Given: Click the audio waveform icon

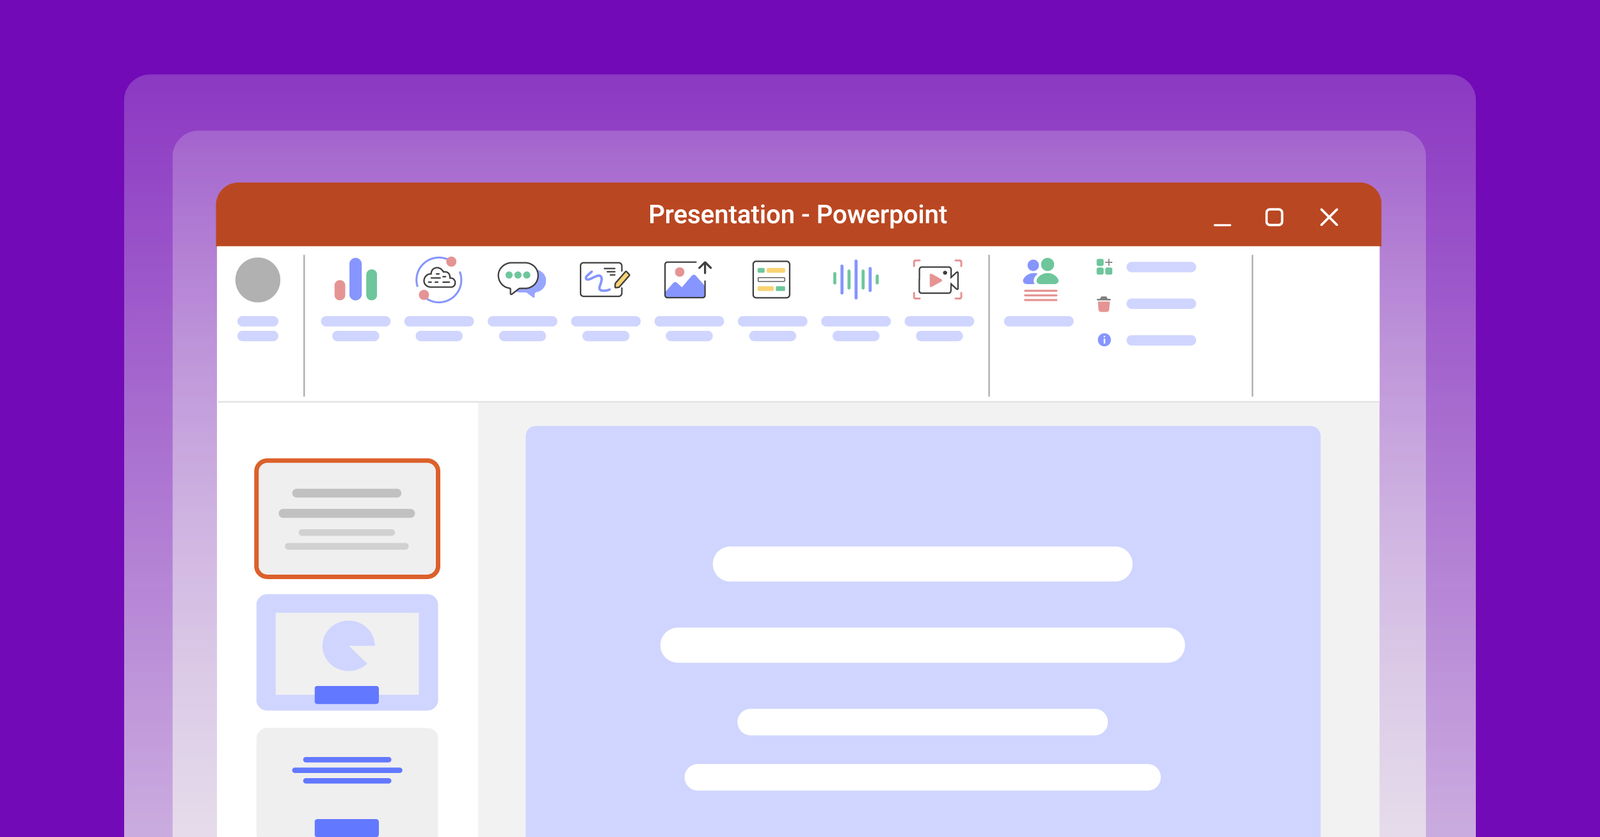Looking at the screenshot, I should click(856, 279).
